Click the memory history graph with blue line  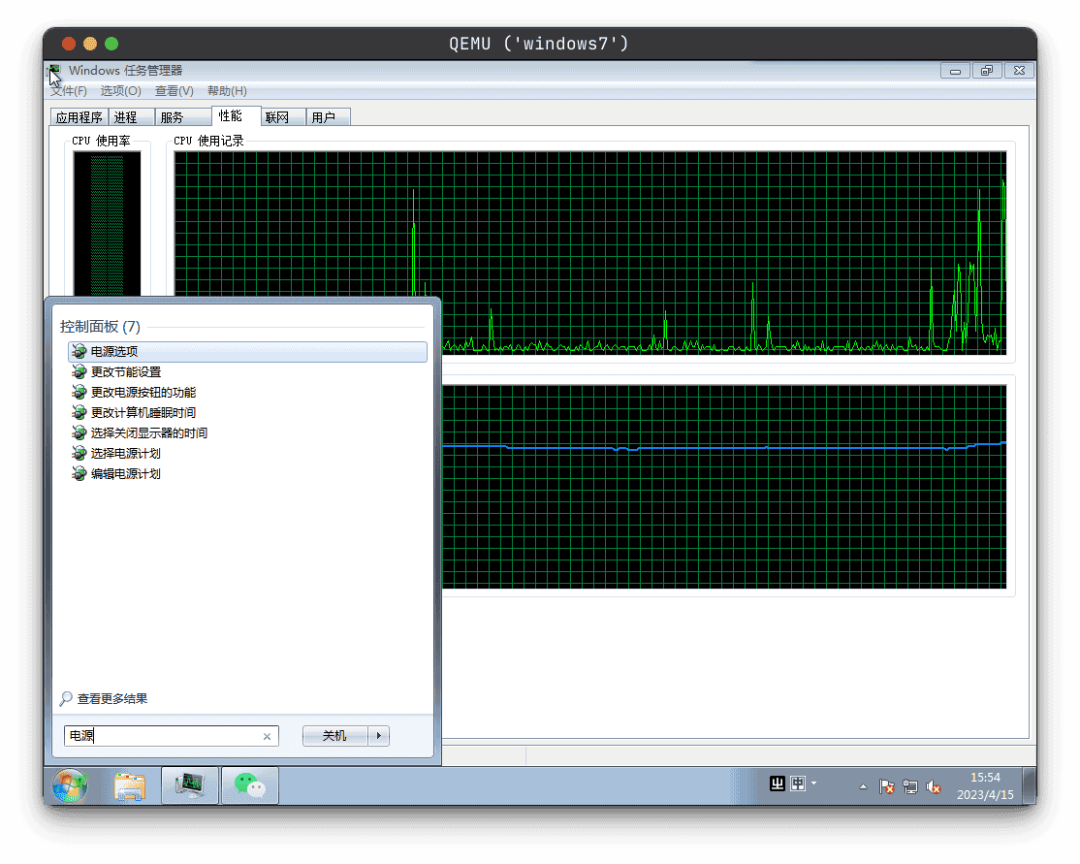(725, 487)
